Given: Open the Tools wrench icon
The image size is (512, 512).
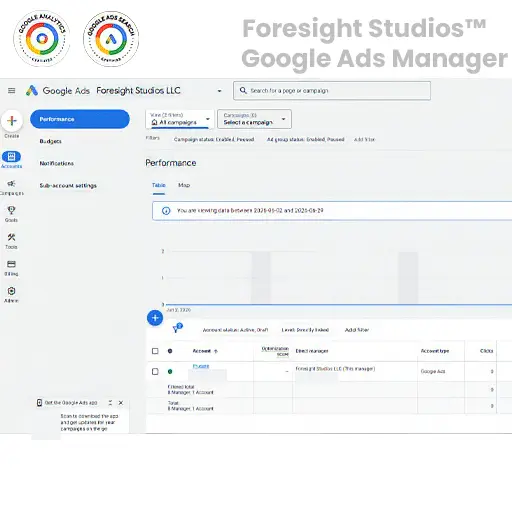Looking at the screenshot, I should (x=11, y=237).
